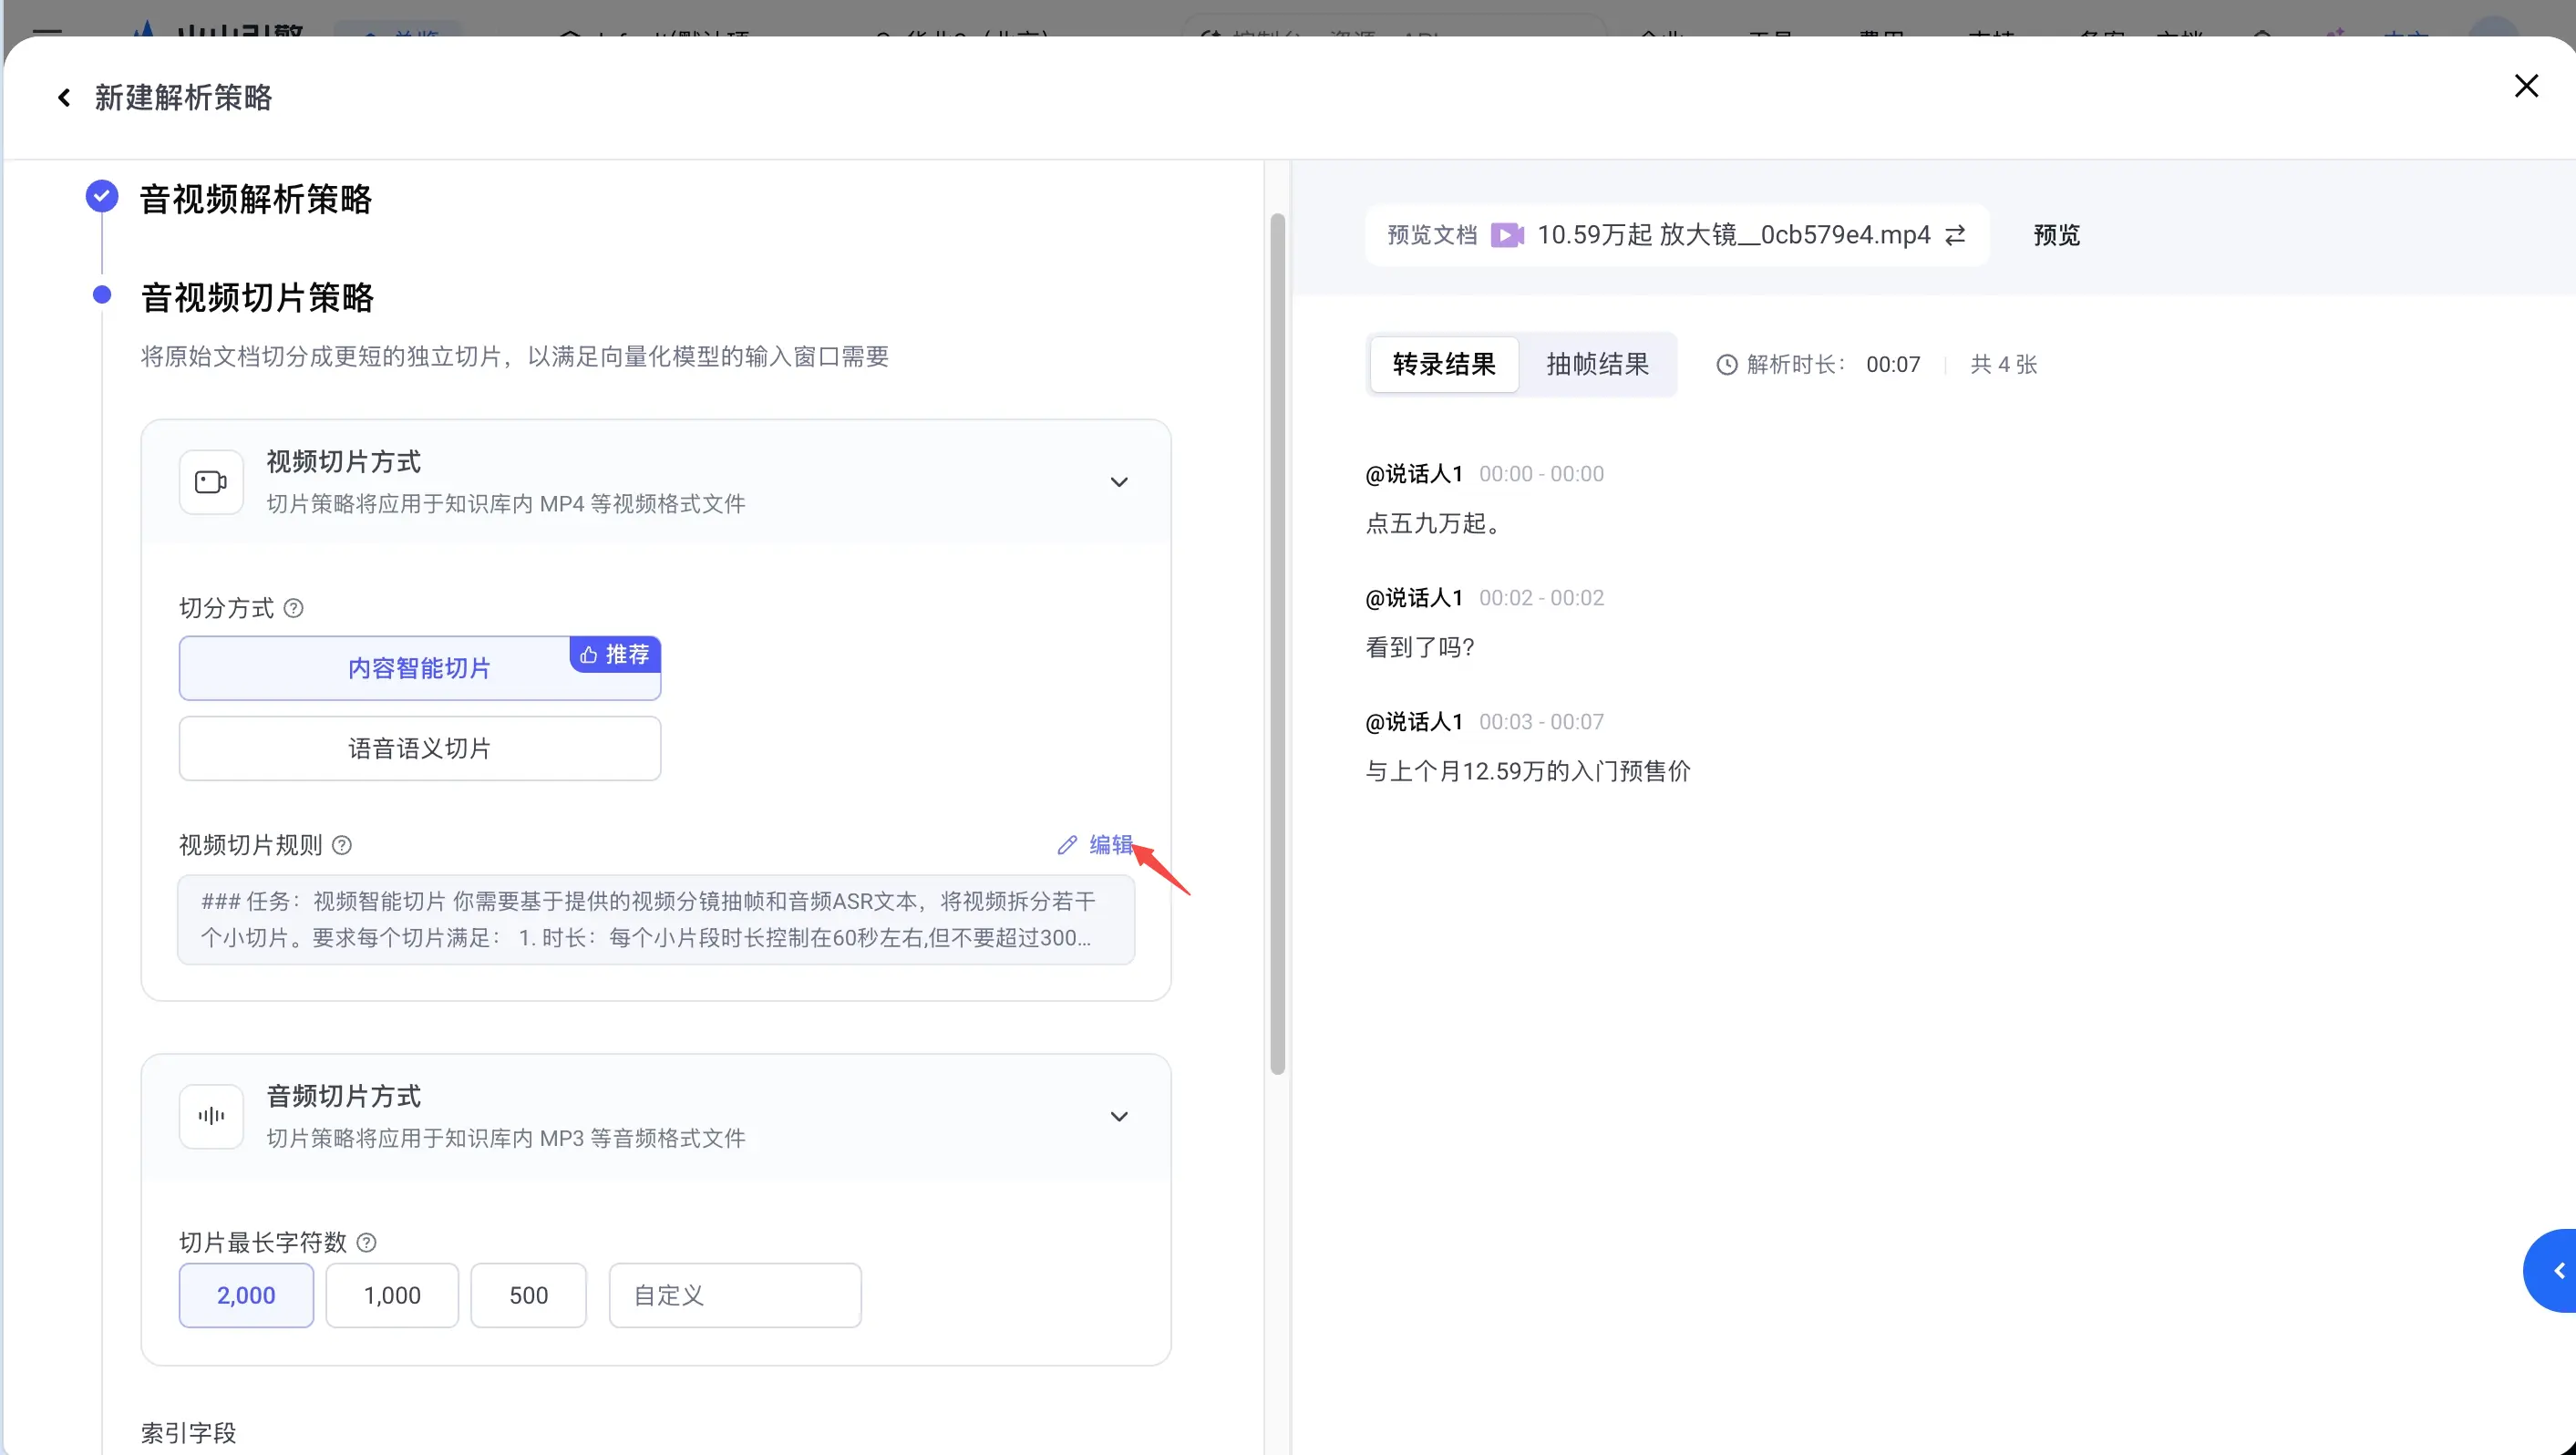Viewport: 2576px width, 1455px height.
Task: Expand the blue side panel arrow at right edge
Action: point(2553,1270)
